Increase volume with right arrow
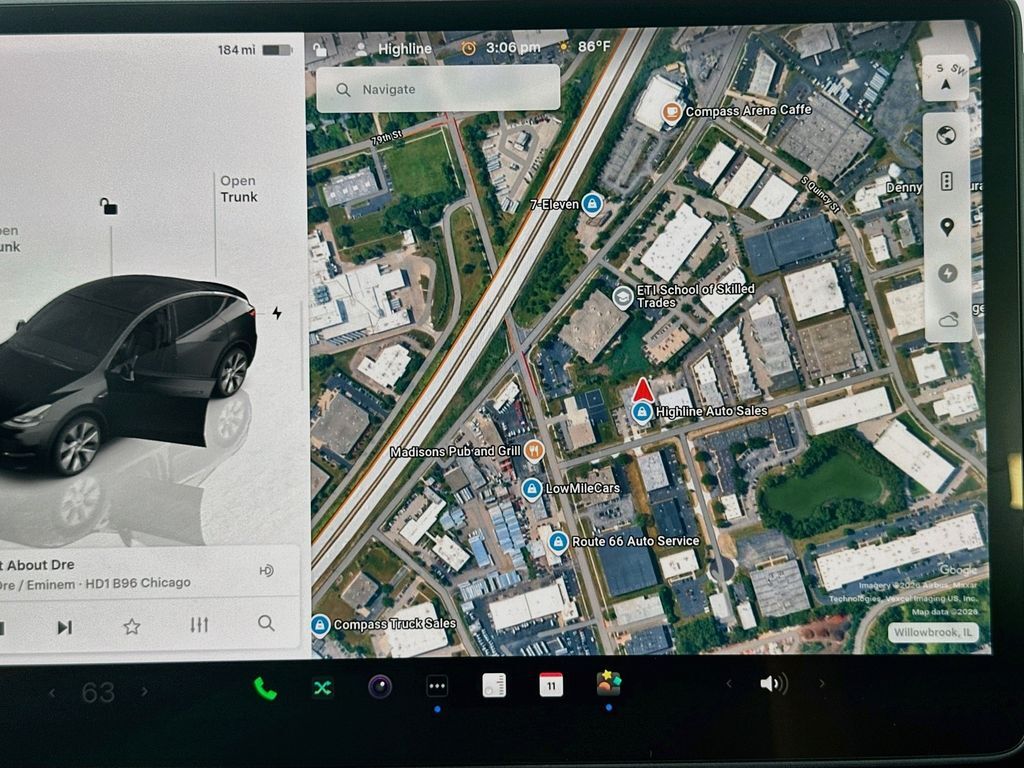 click(x=822, y=683)
